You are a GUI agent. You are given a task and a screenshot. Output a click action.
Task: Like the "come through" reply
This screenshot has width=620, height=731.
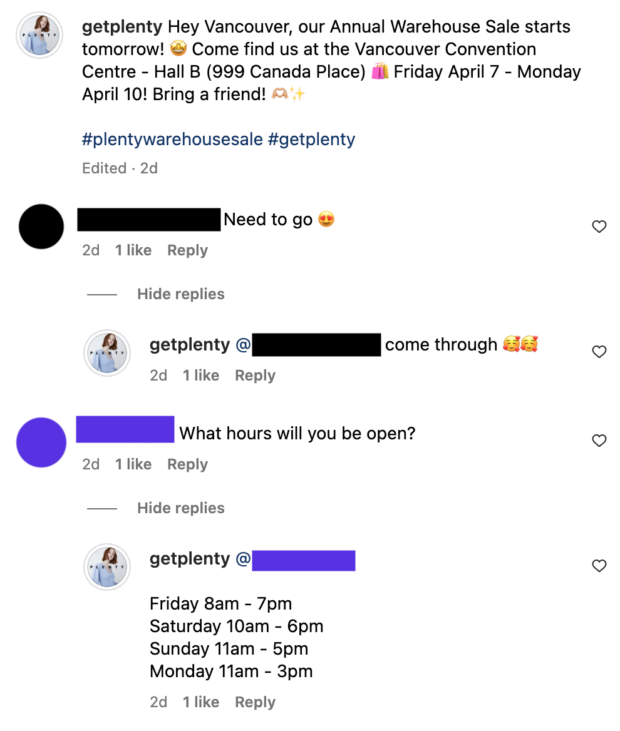coord(599,352)
